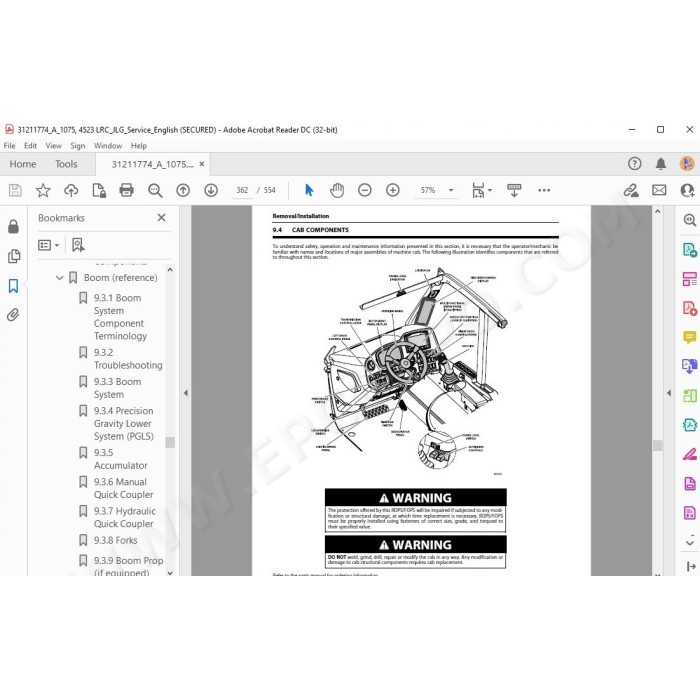Open the Search tool in right pane
This screenshot has width=700, height=700.
(x=690, y=220)
